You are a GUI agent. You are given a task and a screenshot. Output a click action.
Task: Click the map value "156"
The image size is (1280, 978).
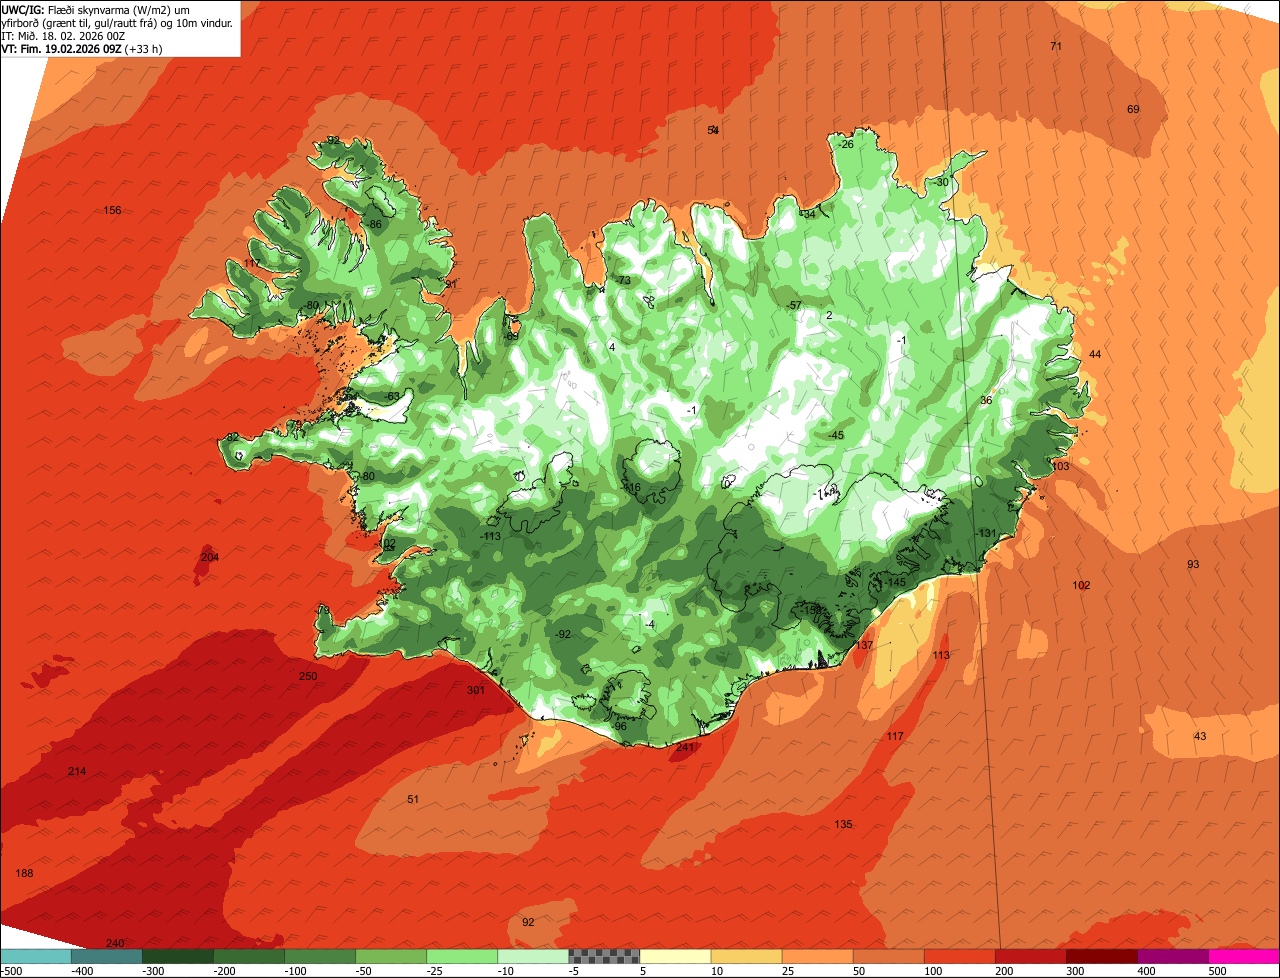(x=113, y=210)
